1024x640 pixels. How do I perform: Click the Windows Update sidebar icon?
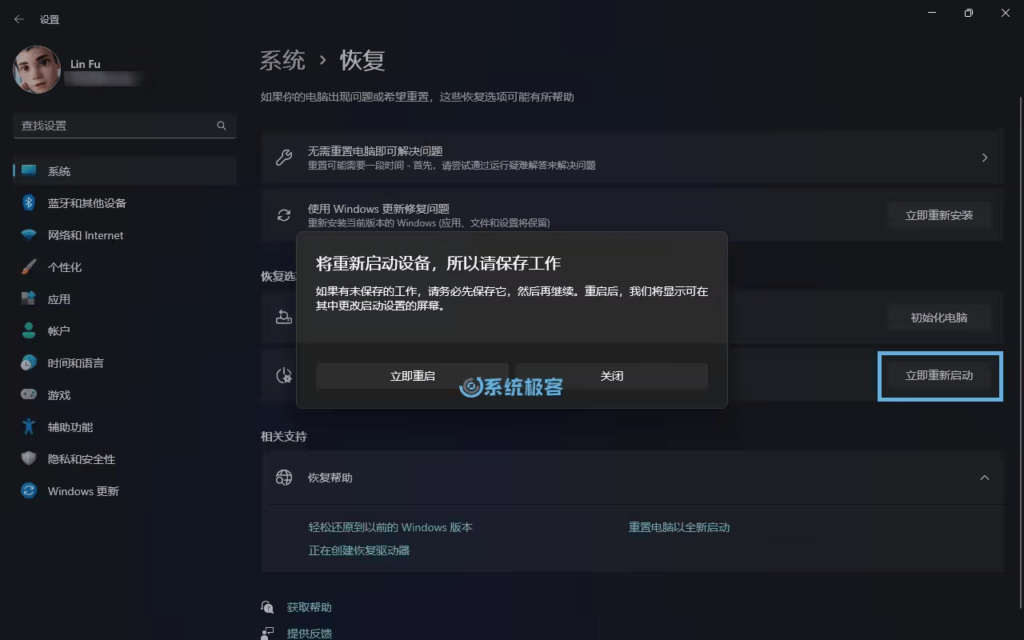(x=29, y=491)
